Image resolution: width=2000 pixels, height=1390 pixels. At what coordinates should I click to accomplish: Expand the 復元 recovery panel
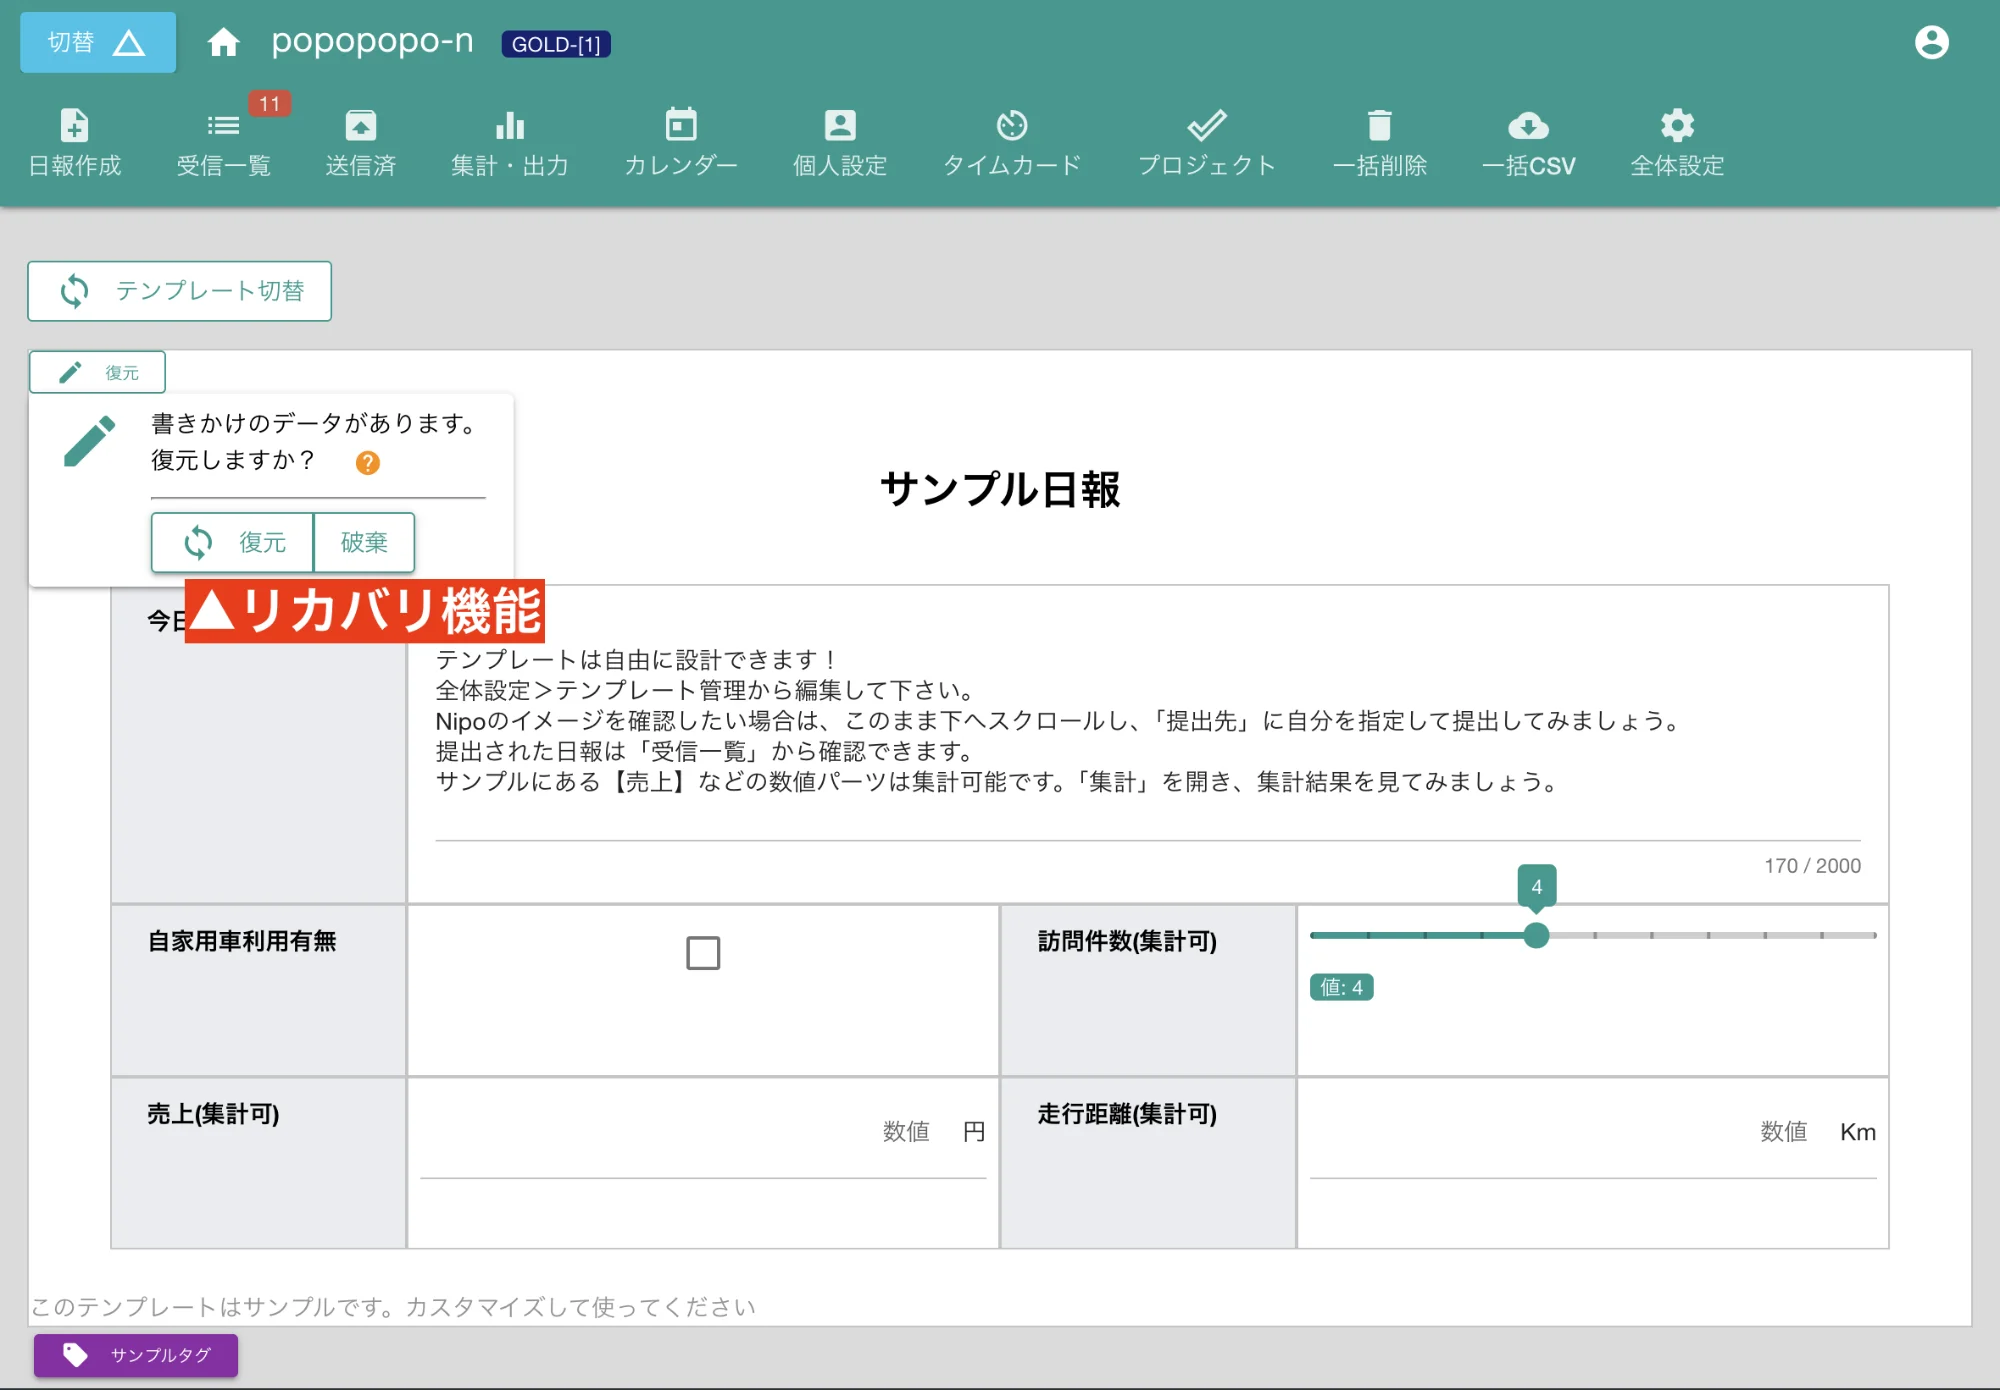96,371
